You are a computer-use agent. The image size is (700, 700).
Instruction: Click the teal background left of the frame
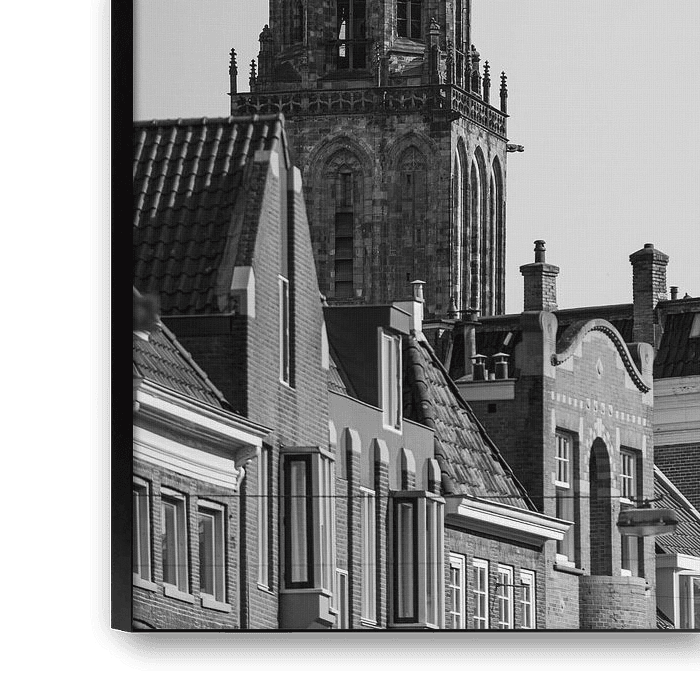[x=45, y=350]
